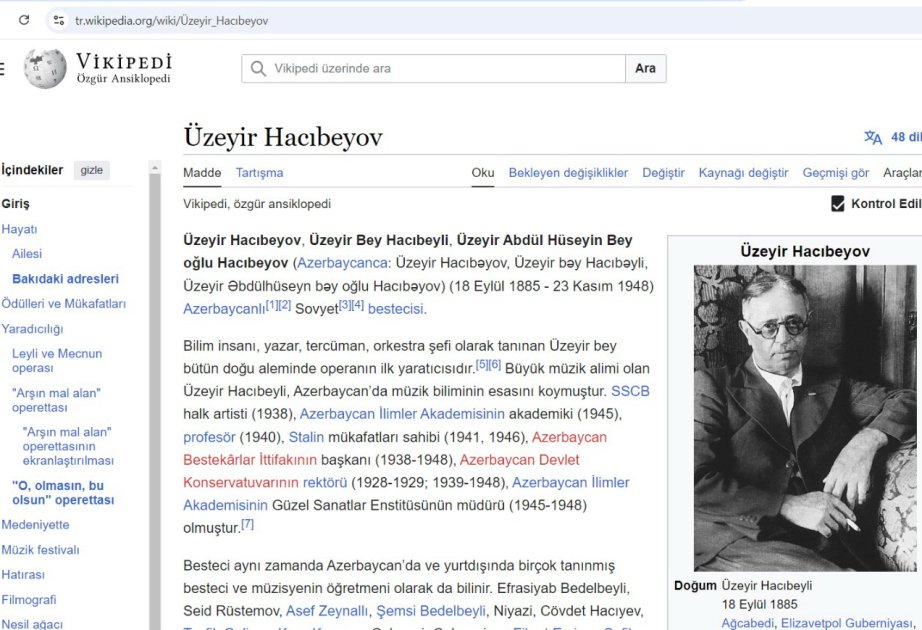Click the sidebar vertical scrollbar
This screenshot has height=630, width=922.
click(155, 400)
